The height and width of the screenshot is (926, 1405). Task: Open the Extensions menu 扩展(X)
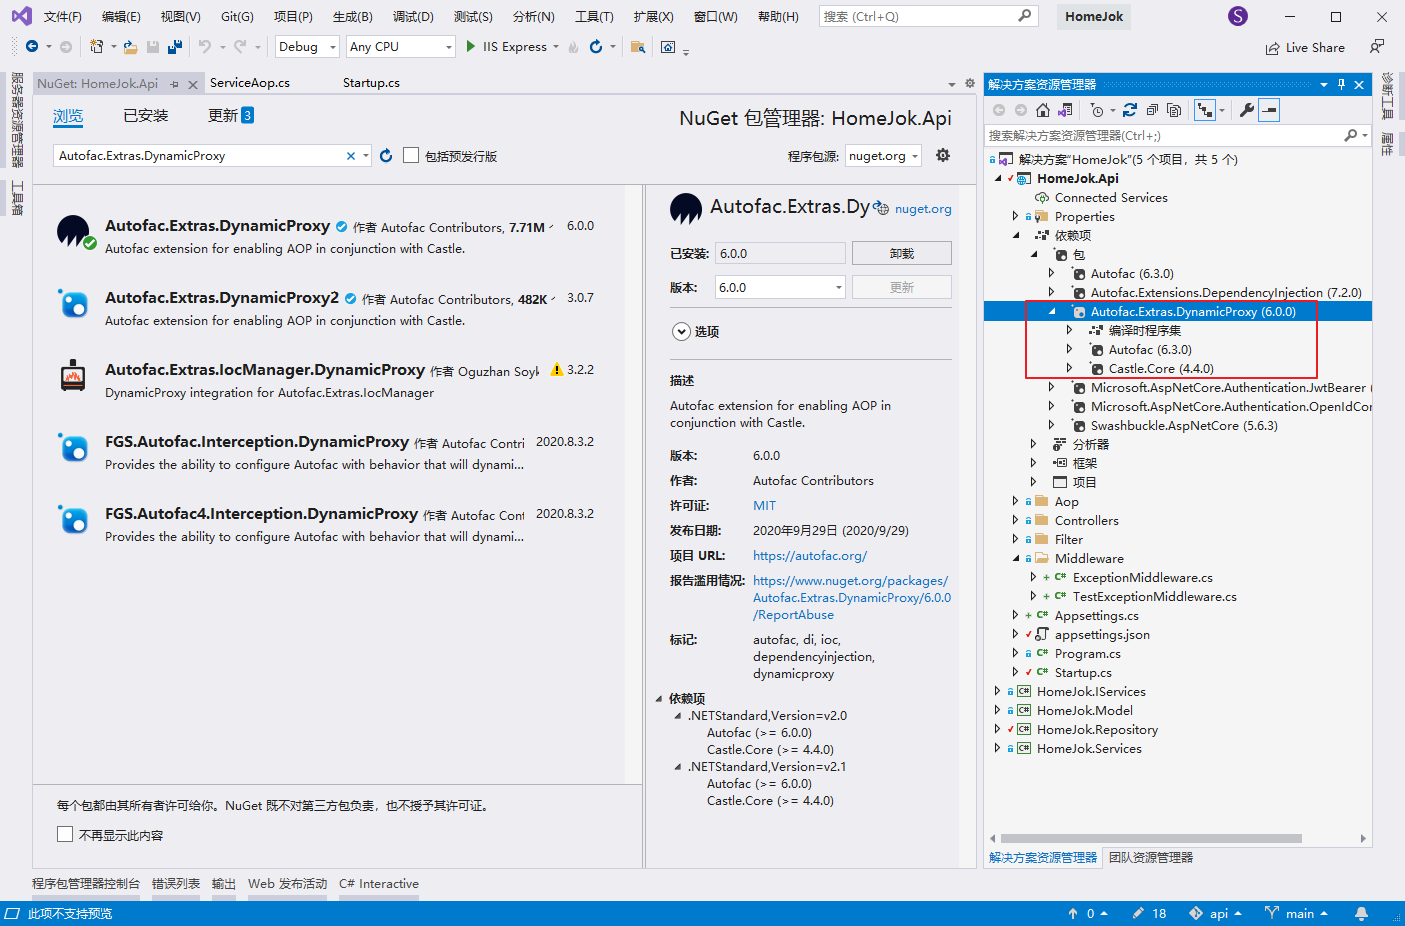653,16
